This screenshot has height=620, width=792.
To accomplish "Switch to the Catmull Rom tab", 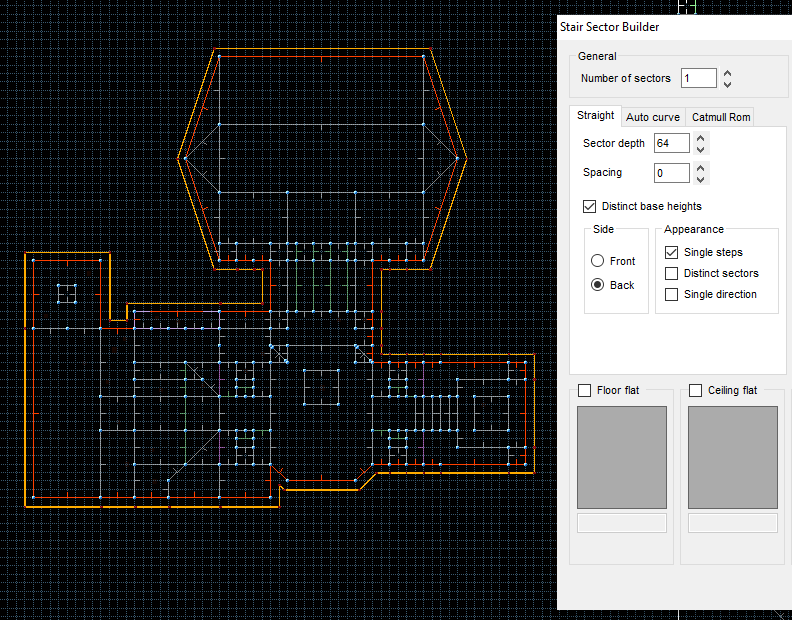I will [x=721, y=117].
